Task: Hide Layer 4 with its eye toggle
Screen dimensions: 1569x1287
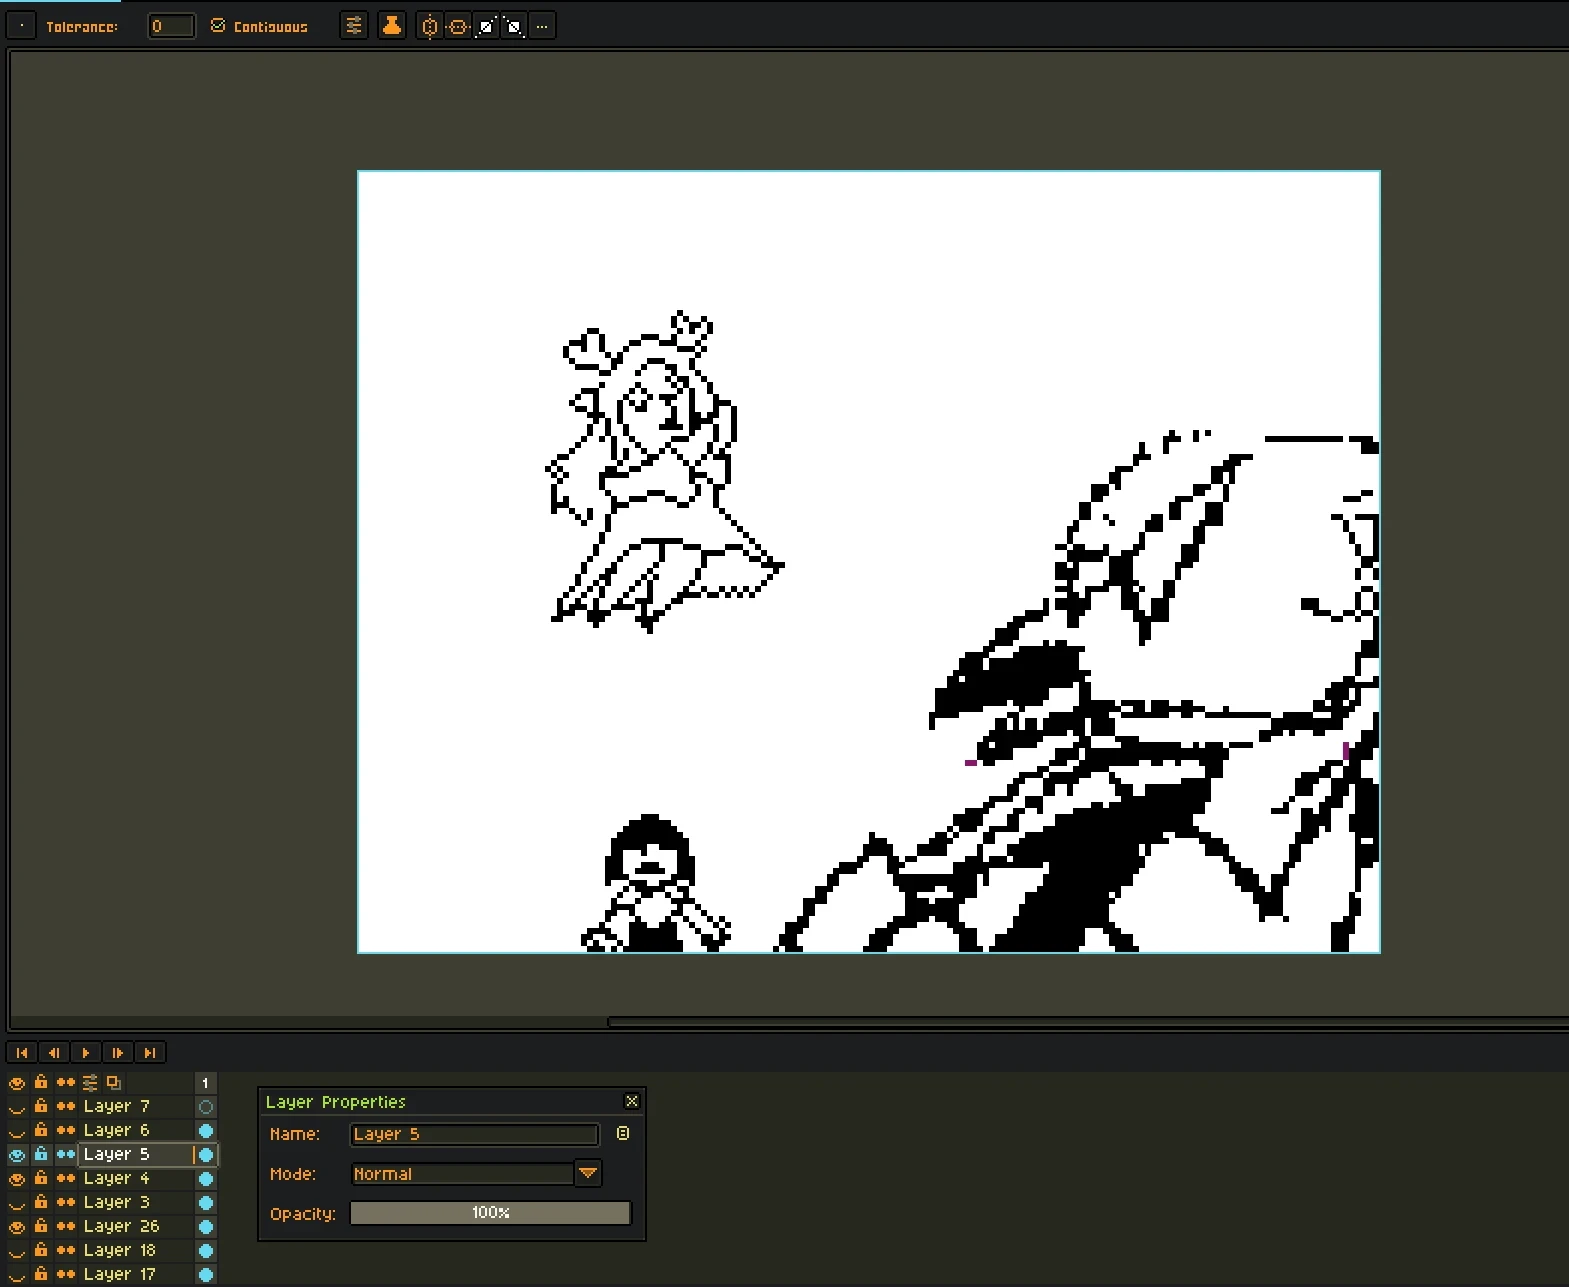Action: (x=17, y=1178)
